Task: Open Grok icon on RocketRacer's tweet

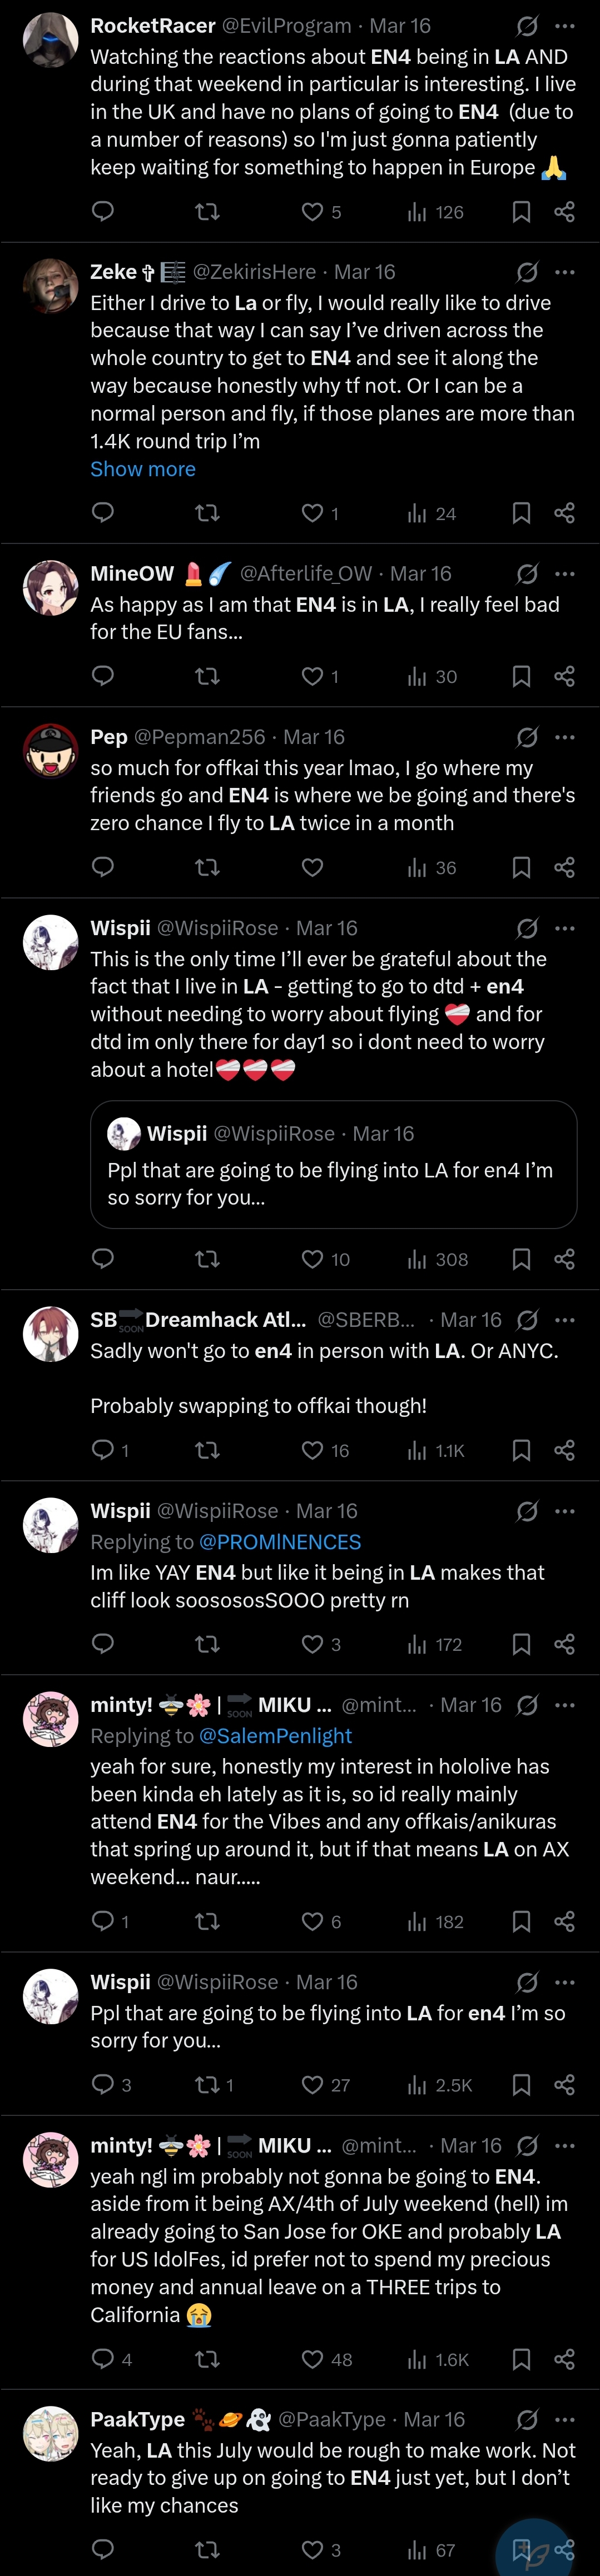Action: (527, 26)
